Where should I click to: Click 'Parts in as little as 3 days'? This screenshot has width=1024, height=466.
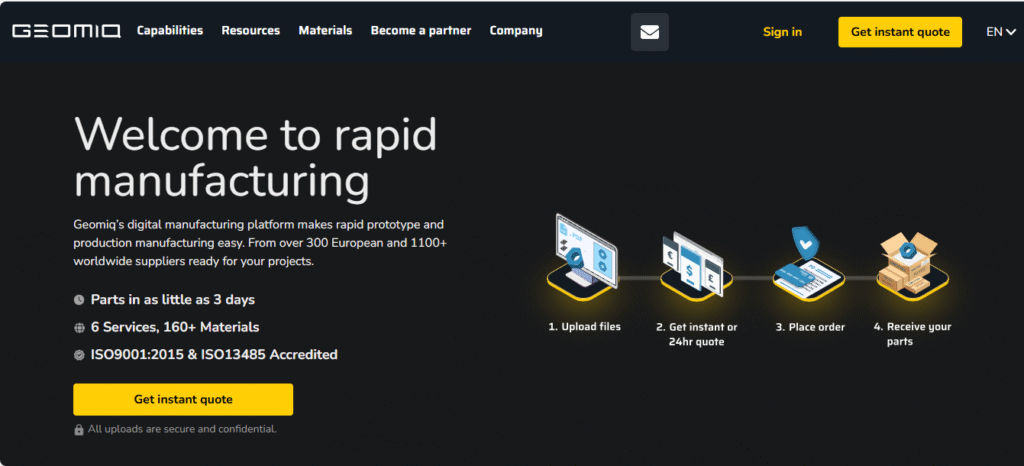[x=172, y=300]
